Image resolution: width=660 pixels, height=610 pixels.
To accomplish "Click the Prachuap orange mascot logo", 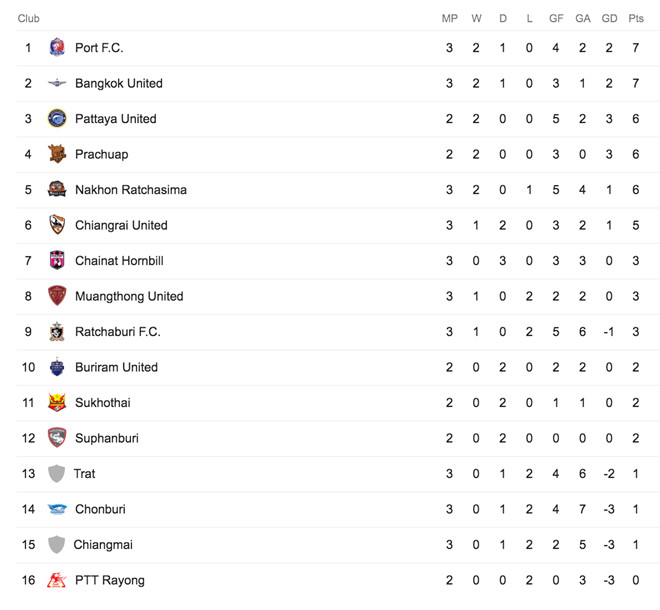I will [57, 154].
